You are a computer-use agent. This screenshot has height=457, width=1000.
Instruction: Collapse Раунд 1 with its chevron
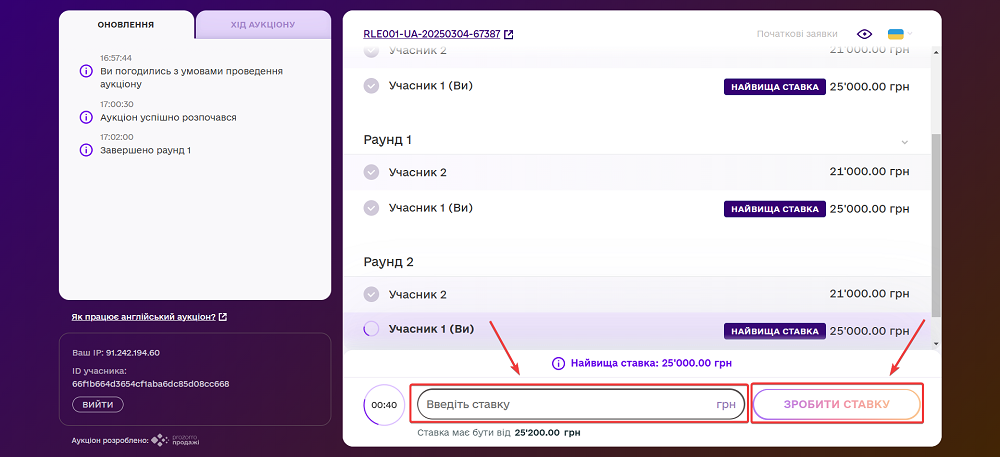pyautogui.click(x=905, y=141)
